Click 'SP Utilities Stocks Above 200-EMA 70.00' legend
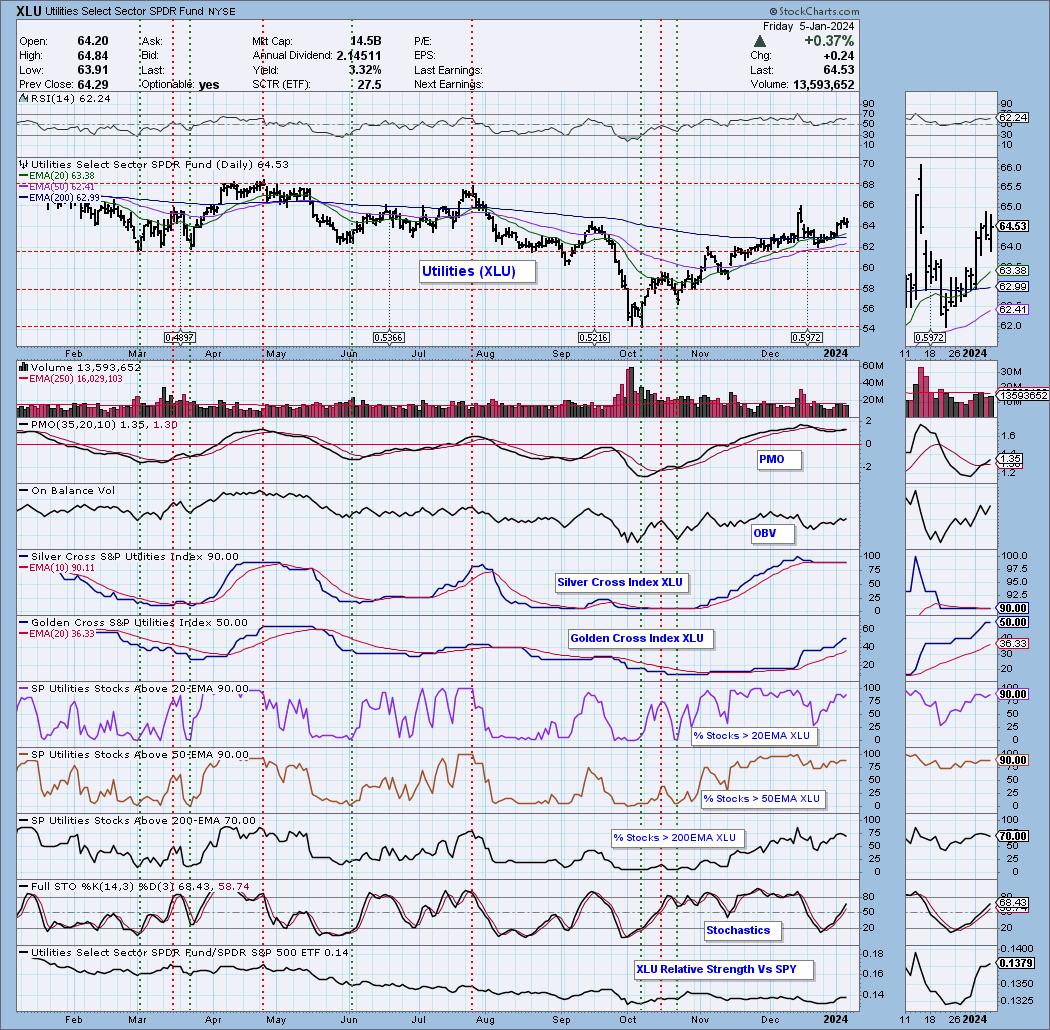 click(x=137, y=820)
